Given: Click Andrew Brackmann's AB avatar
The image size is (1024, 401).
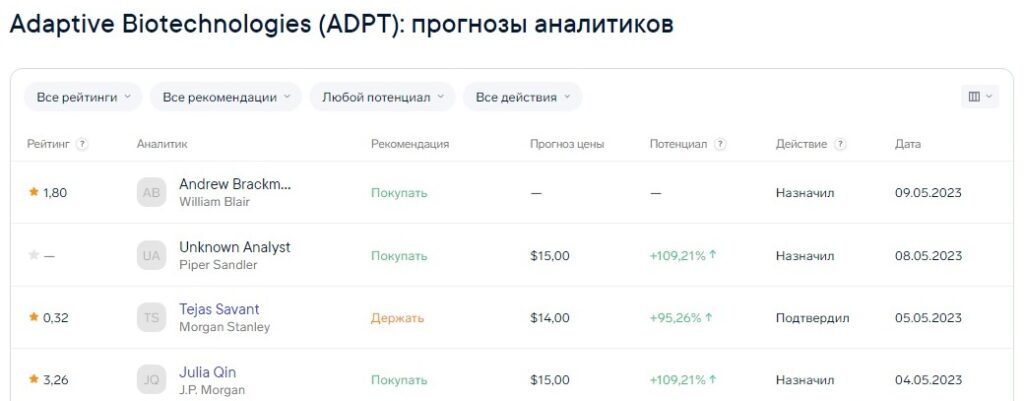Looking at the screenshot, I should (x=152, y=193).
